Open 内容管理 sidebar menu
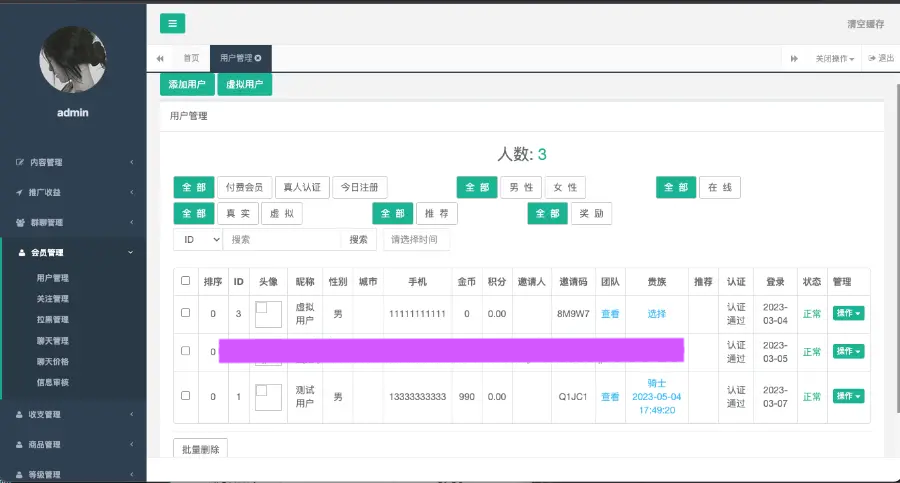900x483 pixels. click(46, 162)
